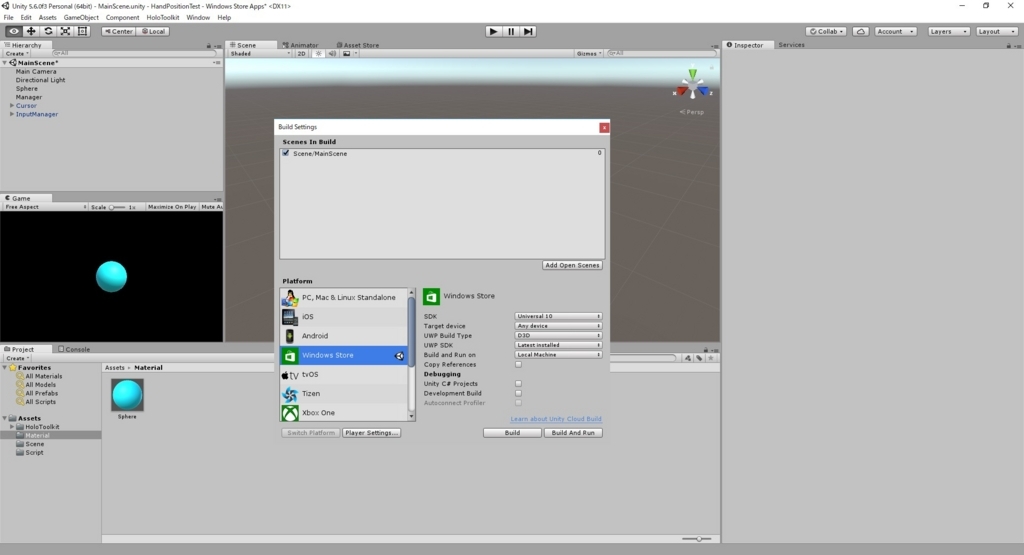Expand HoloToolkit folder
This screenshot has width=1024, height=555.
pyautogui.click(x=12, y=426)
